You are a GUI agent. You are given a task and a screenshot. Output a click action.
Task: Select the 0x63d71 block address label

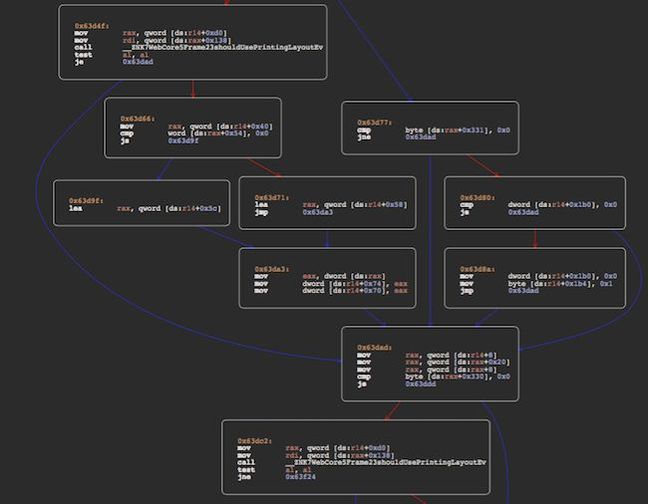point(272,197)
